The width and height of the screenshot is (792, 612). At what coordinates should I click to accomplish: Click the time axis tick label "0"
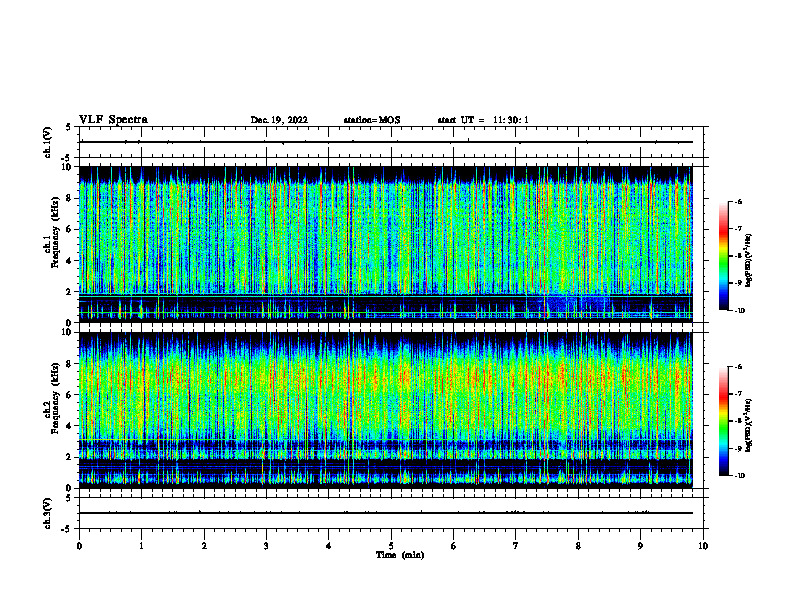(79, 546)
